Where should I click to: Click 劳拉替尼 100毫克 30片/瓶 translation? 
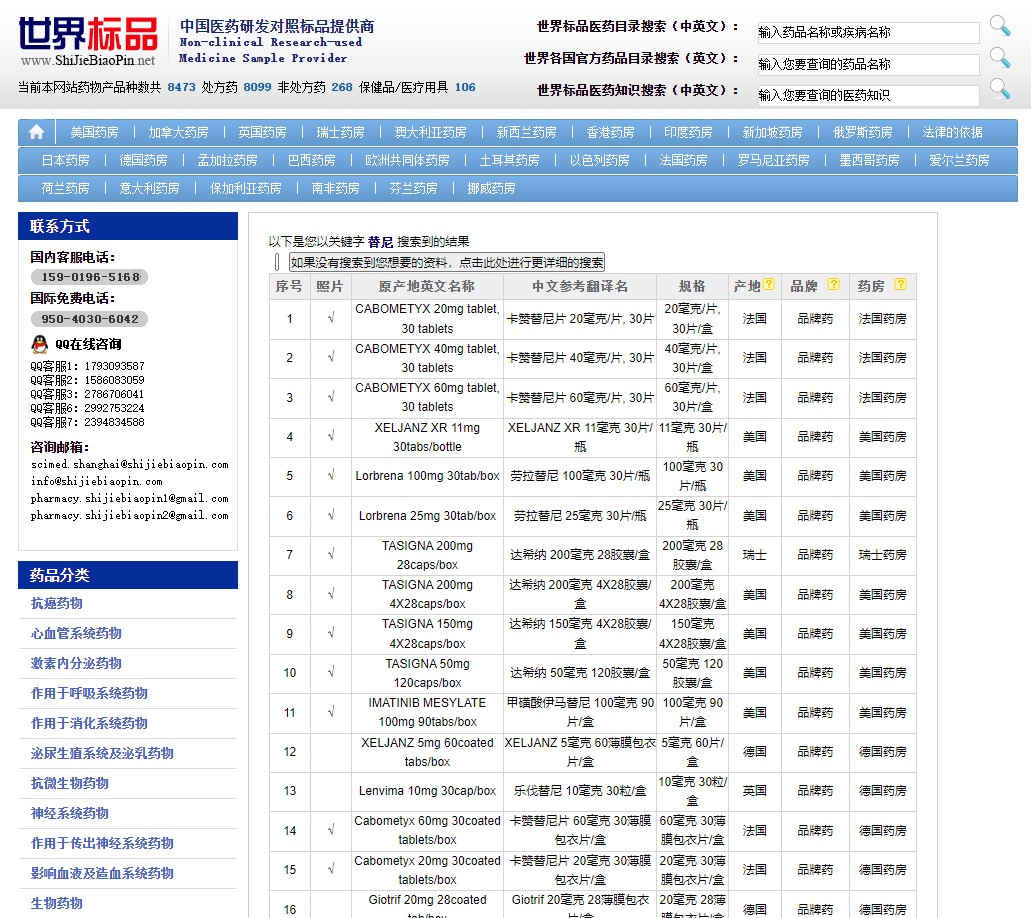[x=580, y=475]
